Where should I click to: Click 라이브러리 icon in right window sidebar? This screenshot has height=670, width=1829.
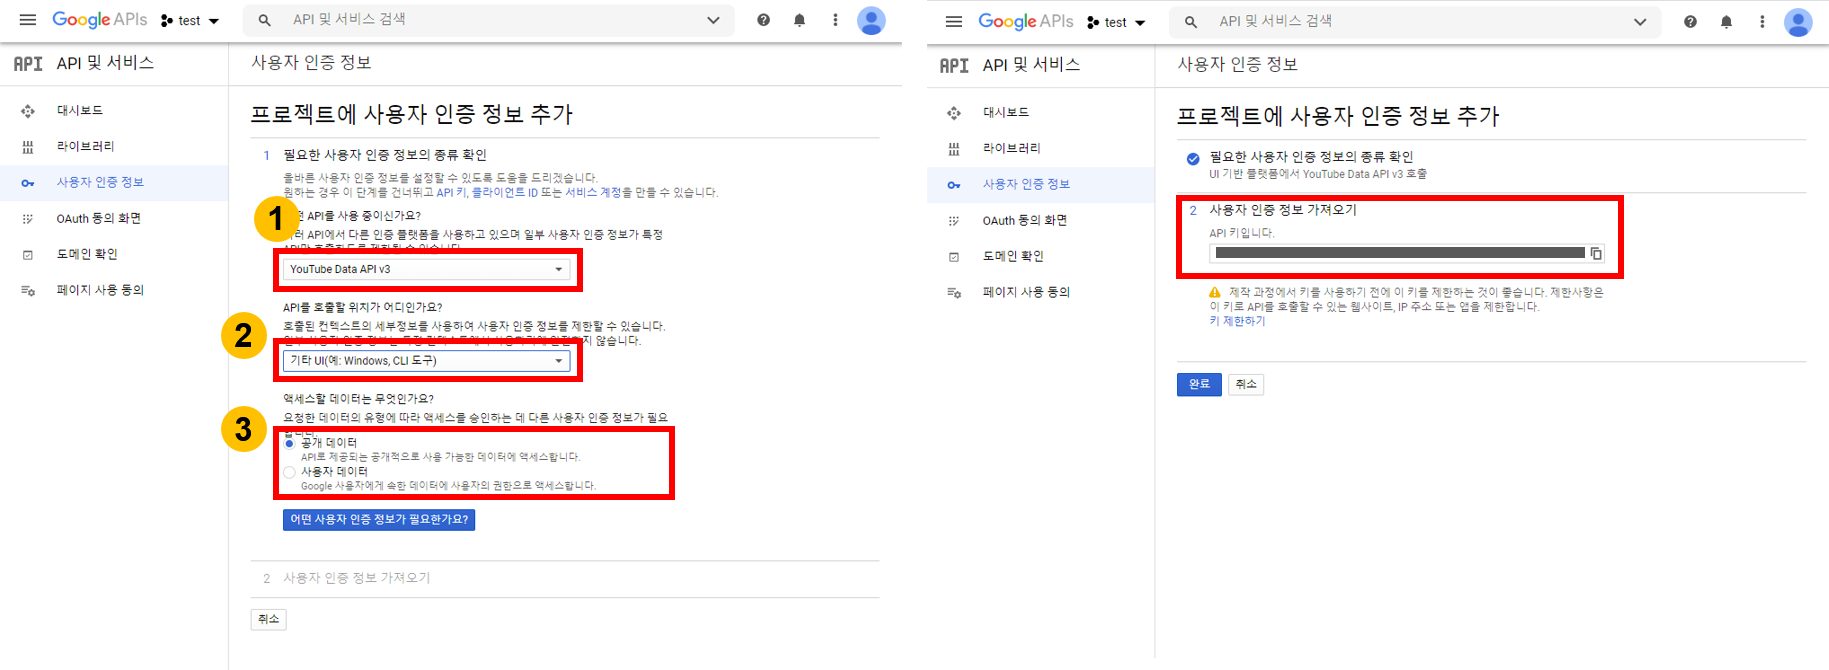[x=954, y=149]
